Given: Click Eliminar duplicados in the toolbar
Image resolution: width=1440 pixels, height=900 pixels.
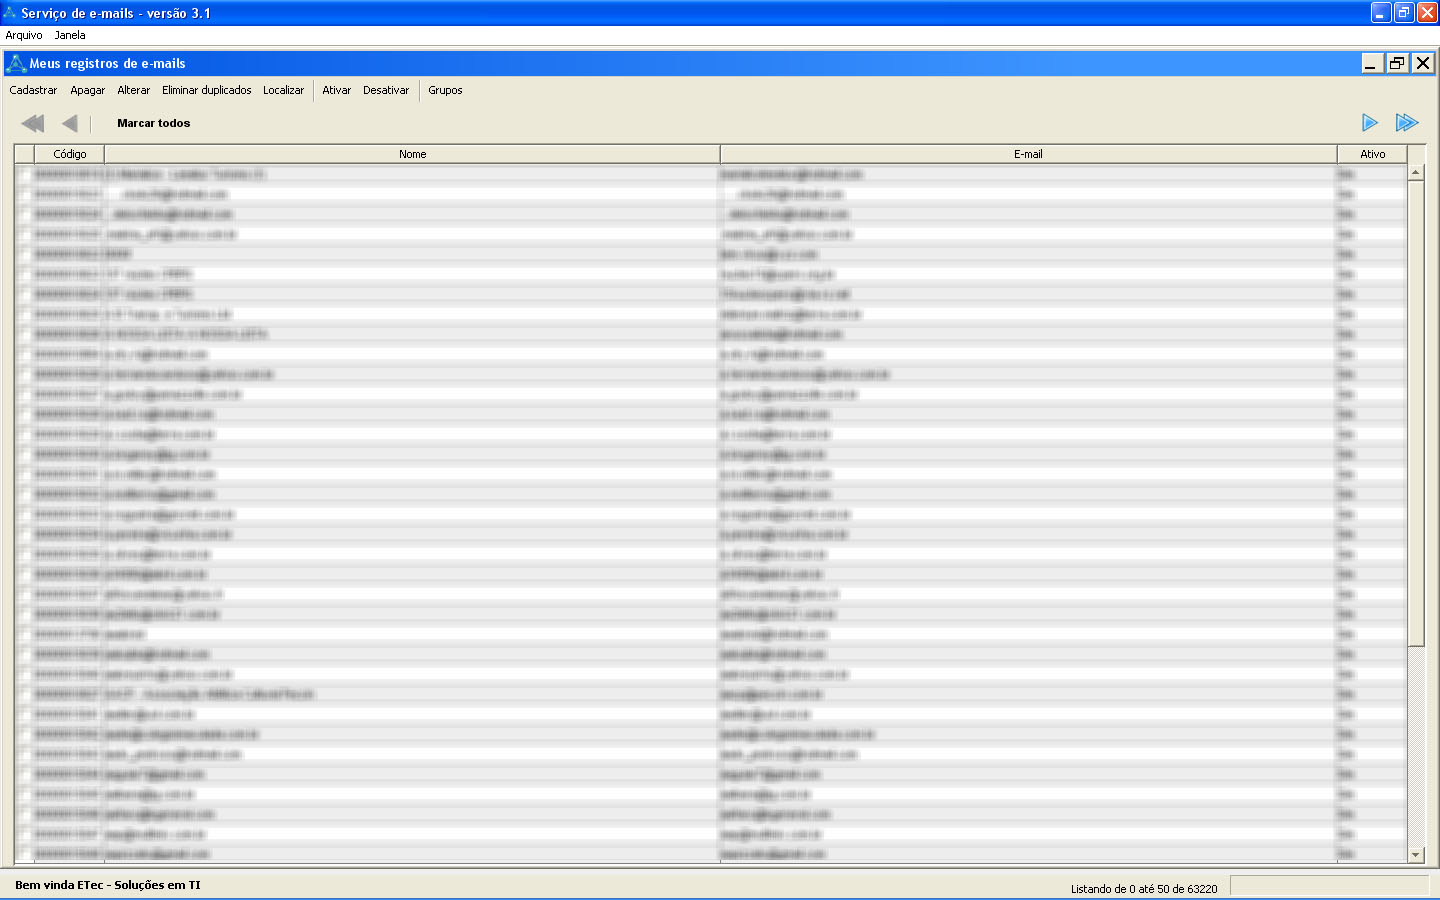Looking at the screenshot, I should [x=207, y=90].
